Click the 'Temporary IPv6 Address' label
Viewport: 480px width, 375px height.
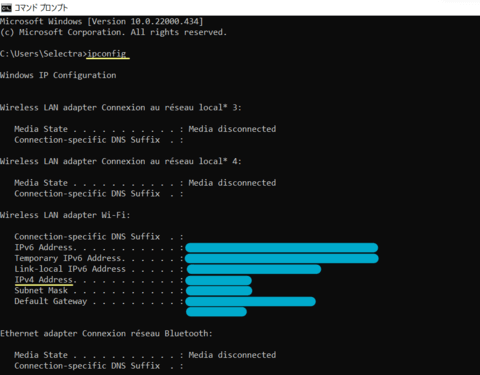coord(68,258)
